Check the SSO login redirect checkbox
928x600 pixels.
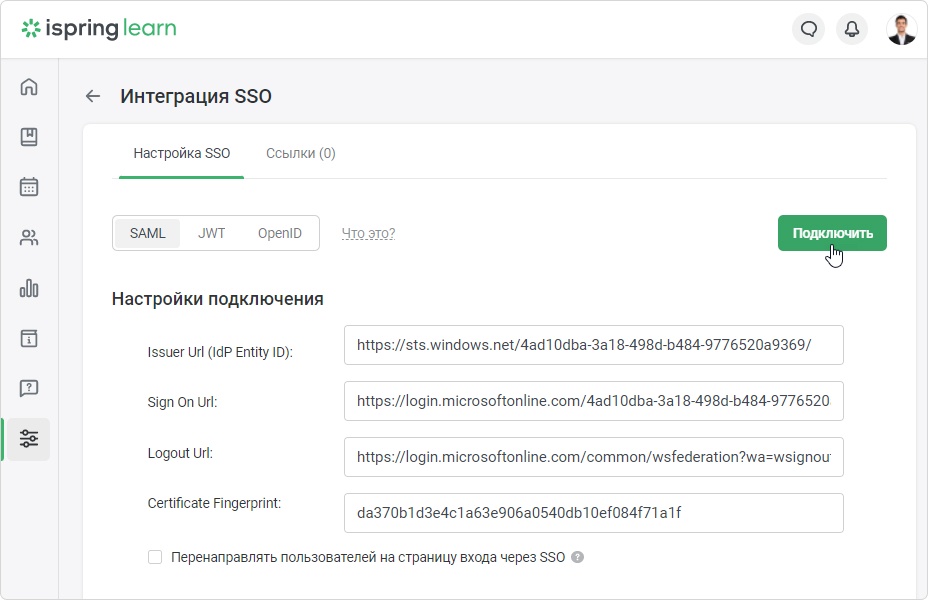pos(155,557)
